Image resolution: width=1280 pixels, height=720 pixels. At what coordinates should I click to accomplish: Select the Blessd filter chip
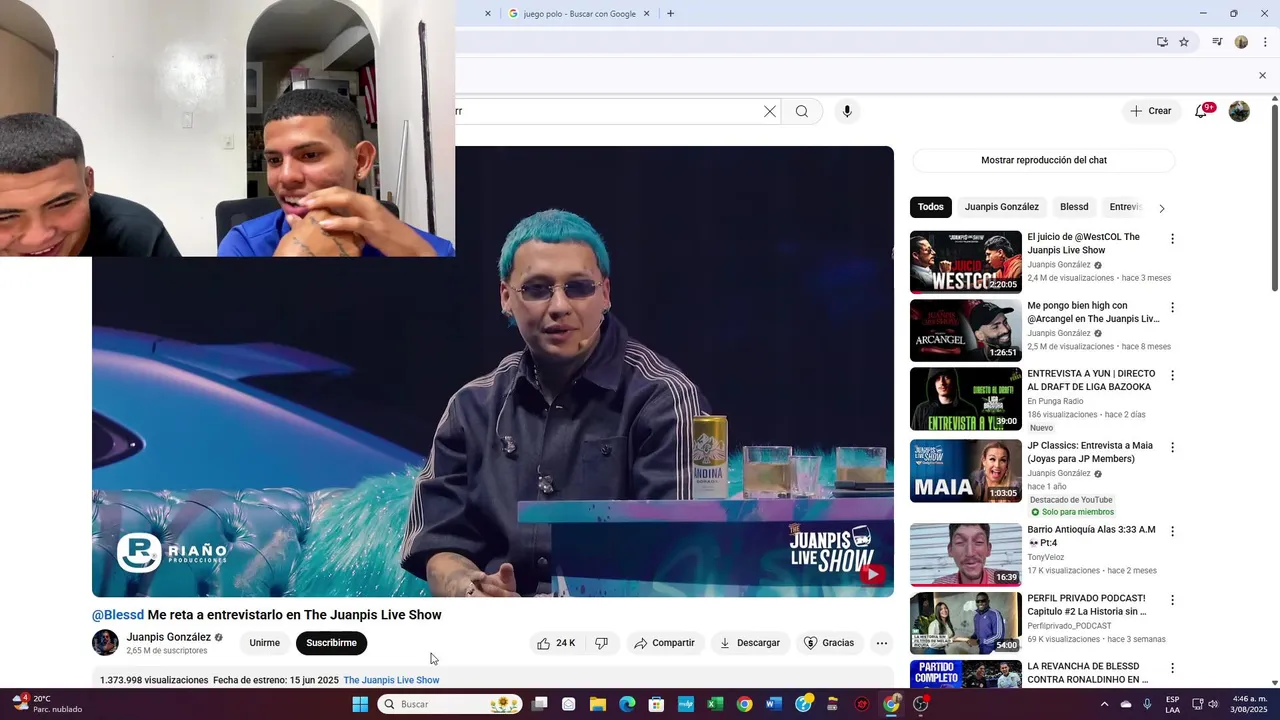coord(1074,207)
